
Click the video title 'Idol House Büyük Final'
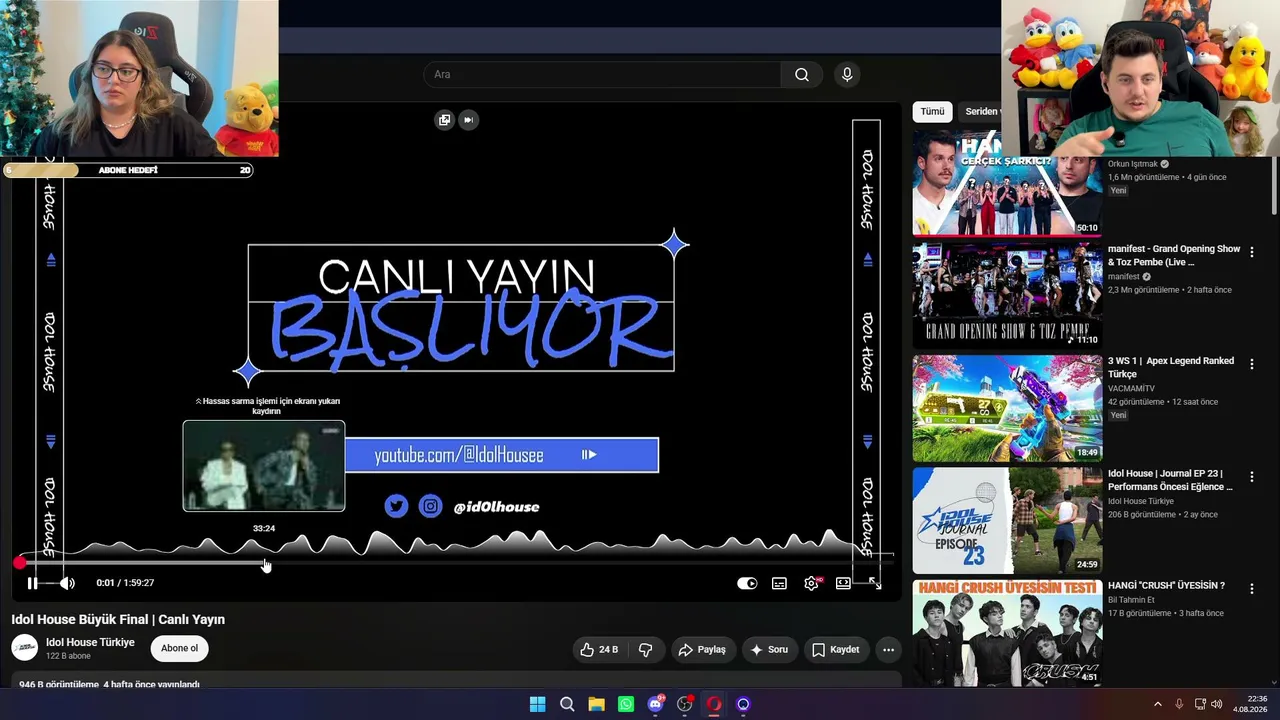click(118, 619)
